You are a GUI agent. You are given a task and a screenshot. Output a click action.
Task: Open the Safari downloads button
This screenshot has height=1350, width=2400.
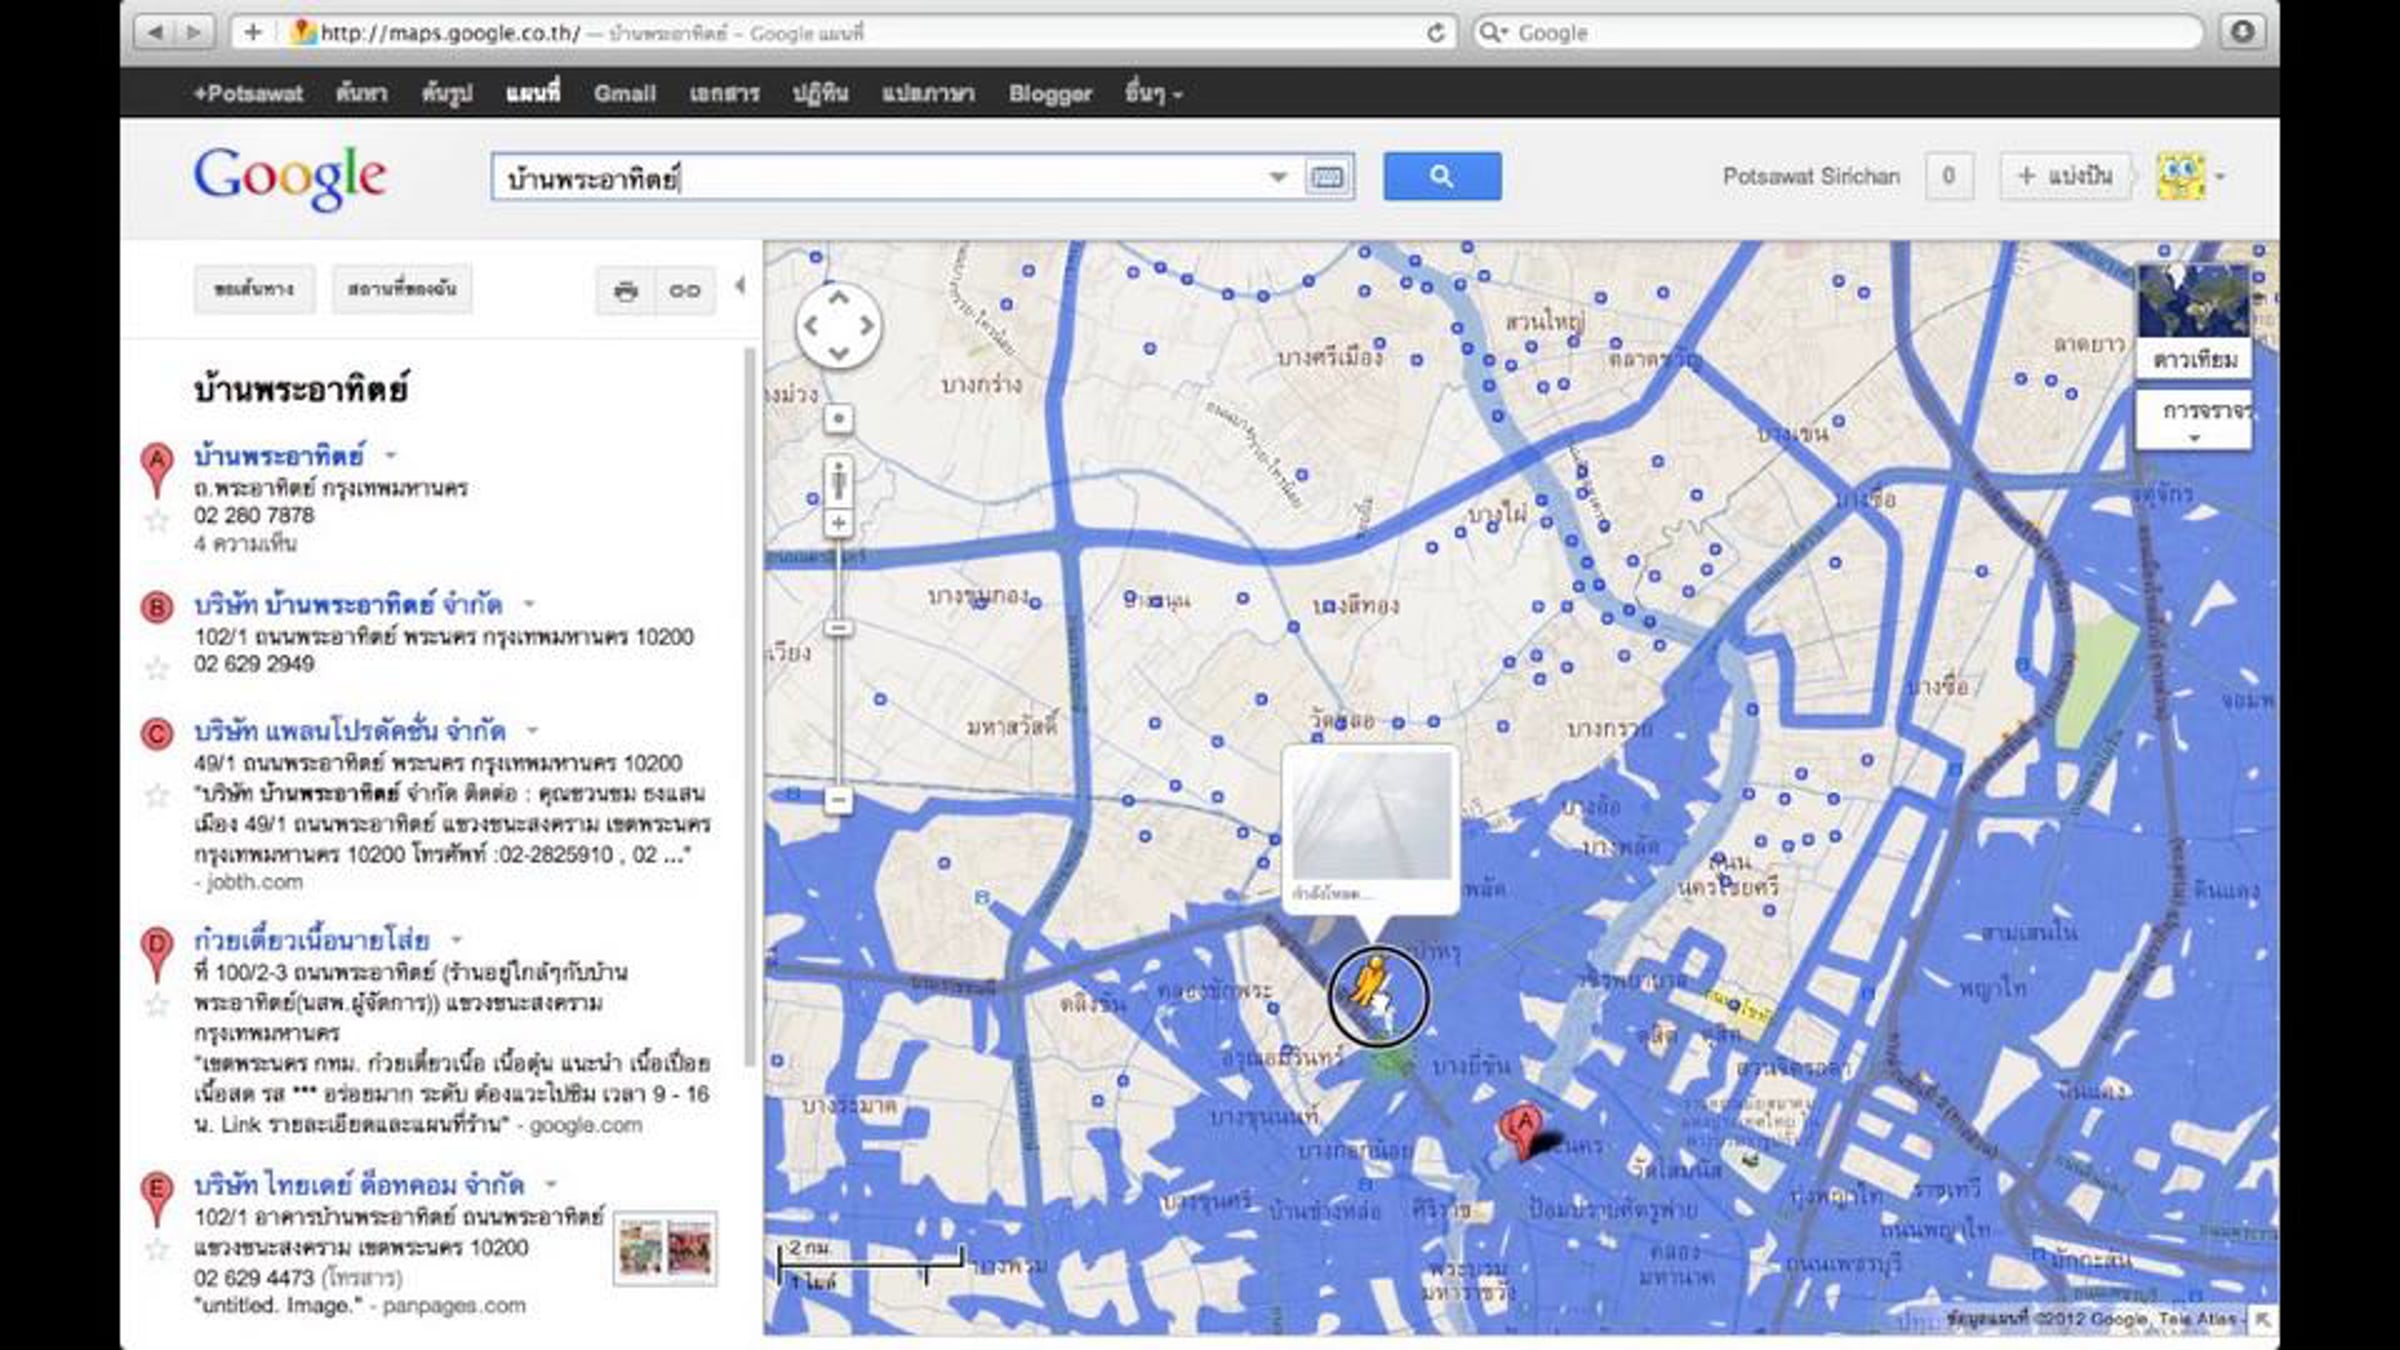[x=2242, y=32]
